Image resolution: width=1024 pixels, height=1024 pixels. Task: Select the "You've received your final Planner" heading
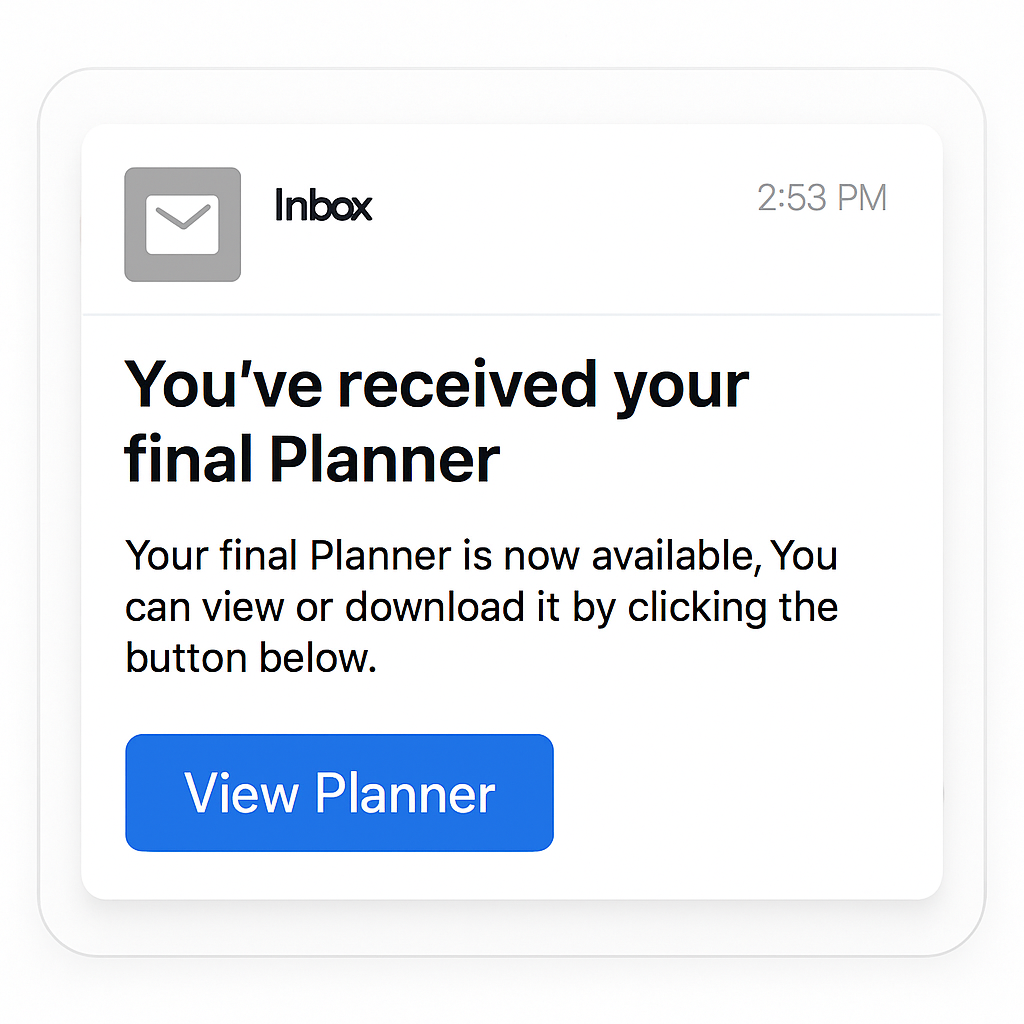tap(436, 422)
